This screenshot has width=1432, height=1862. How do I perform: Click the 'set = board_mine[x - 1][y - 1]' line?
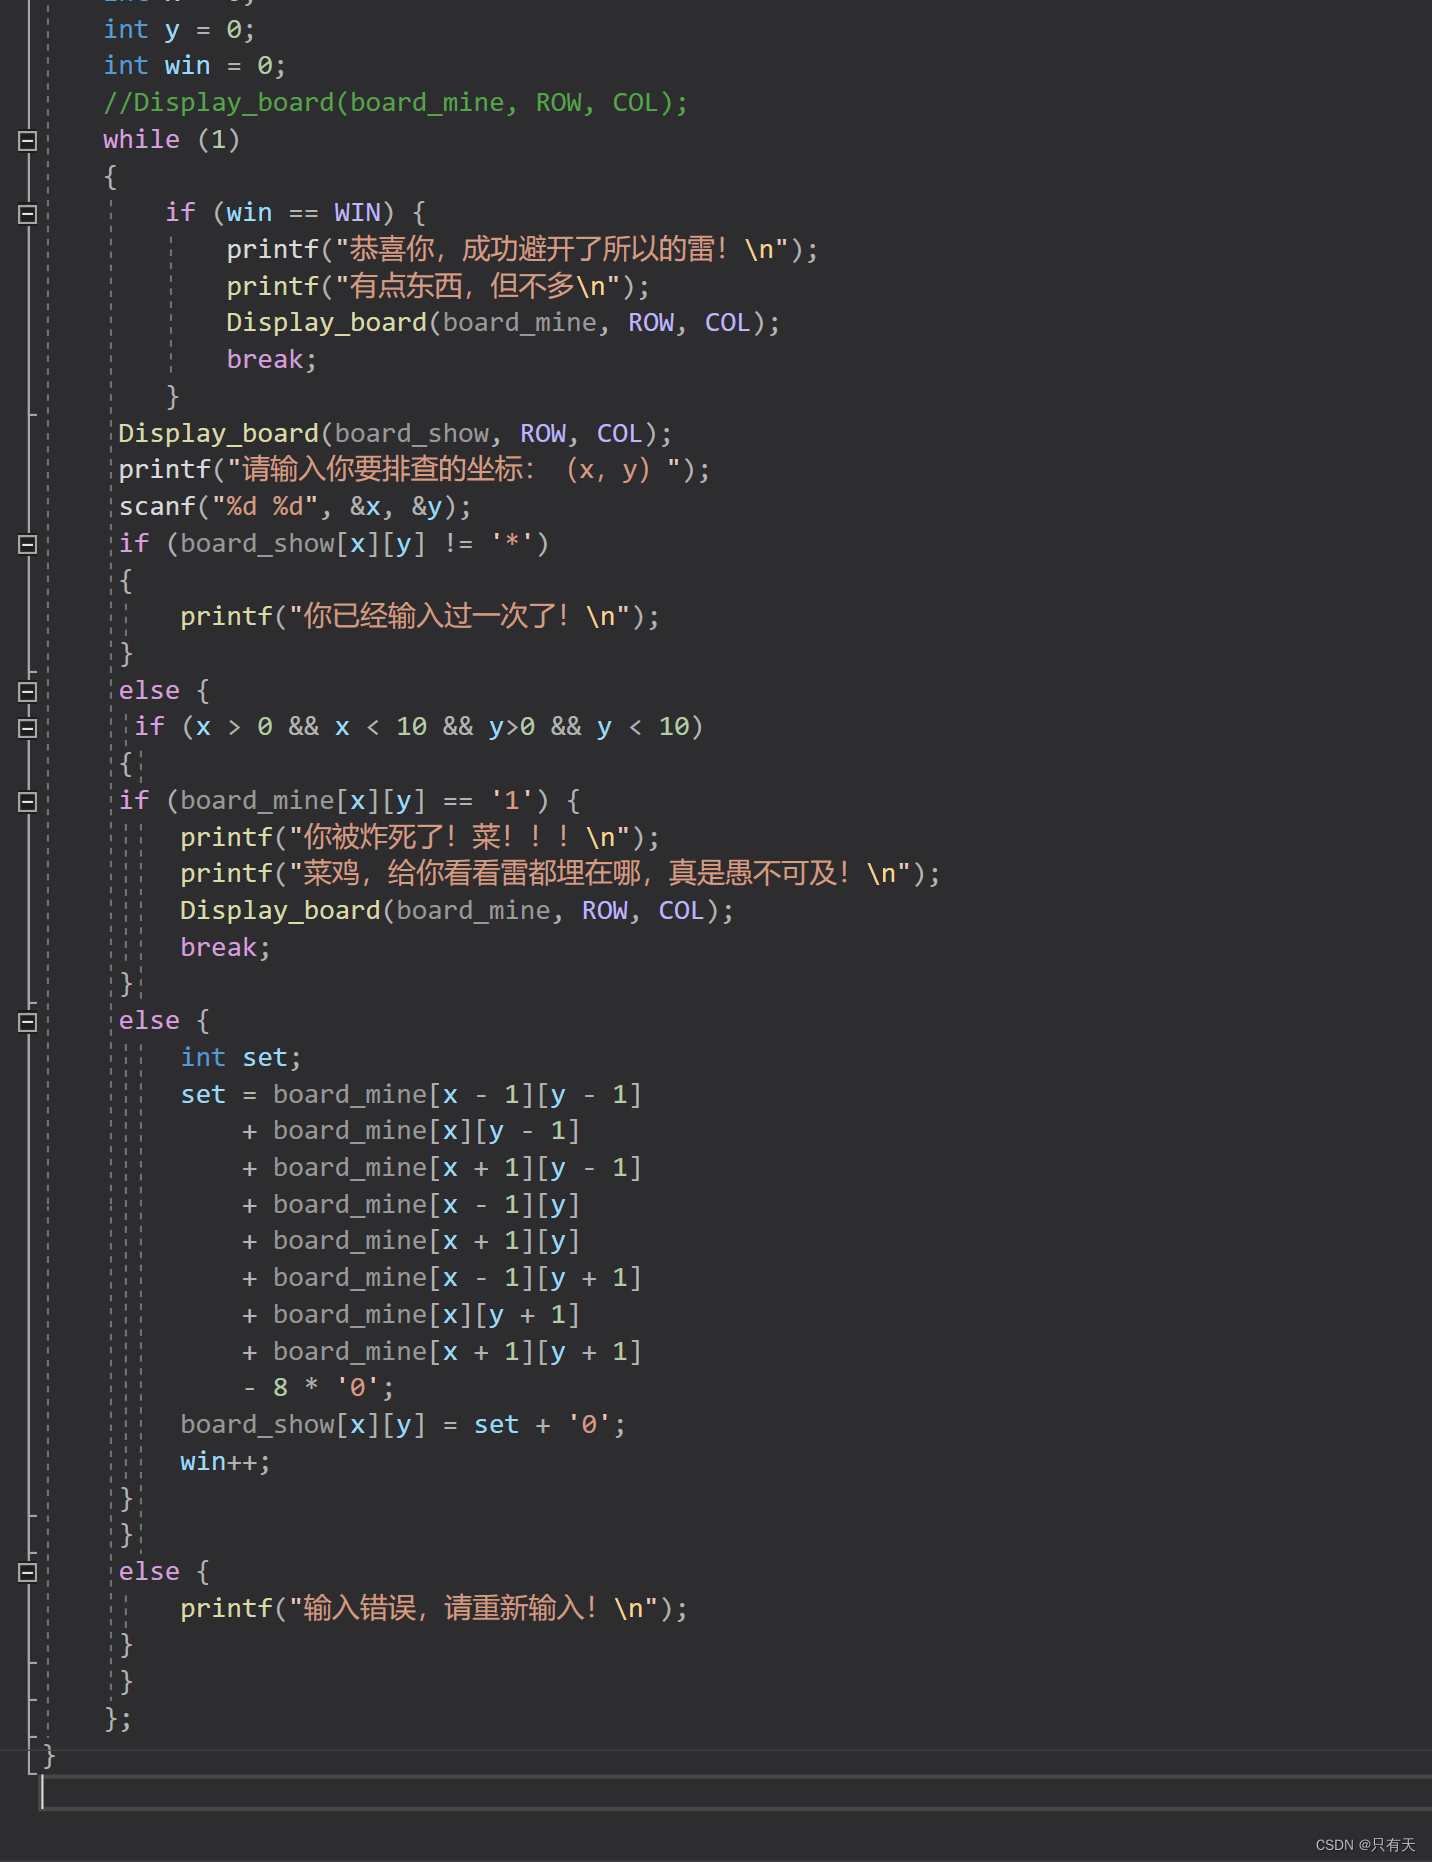pos(411,1095)
